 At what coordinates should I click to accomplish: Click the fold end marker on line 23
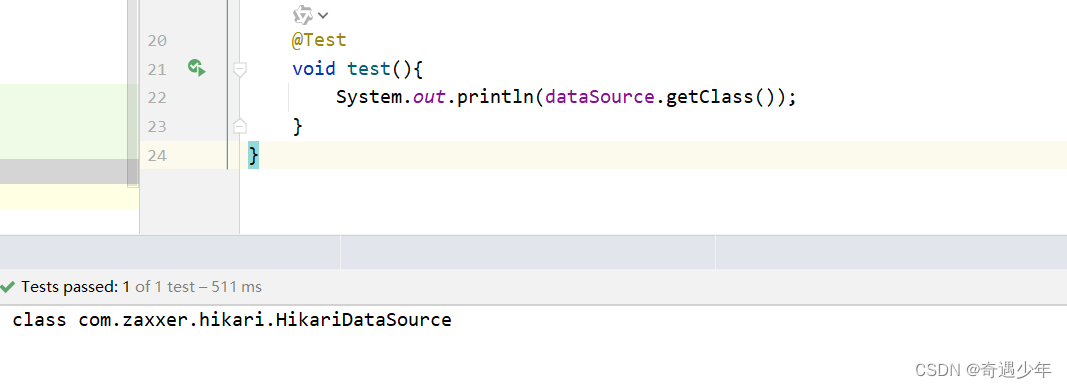240,126
